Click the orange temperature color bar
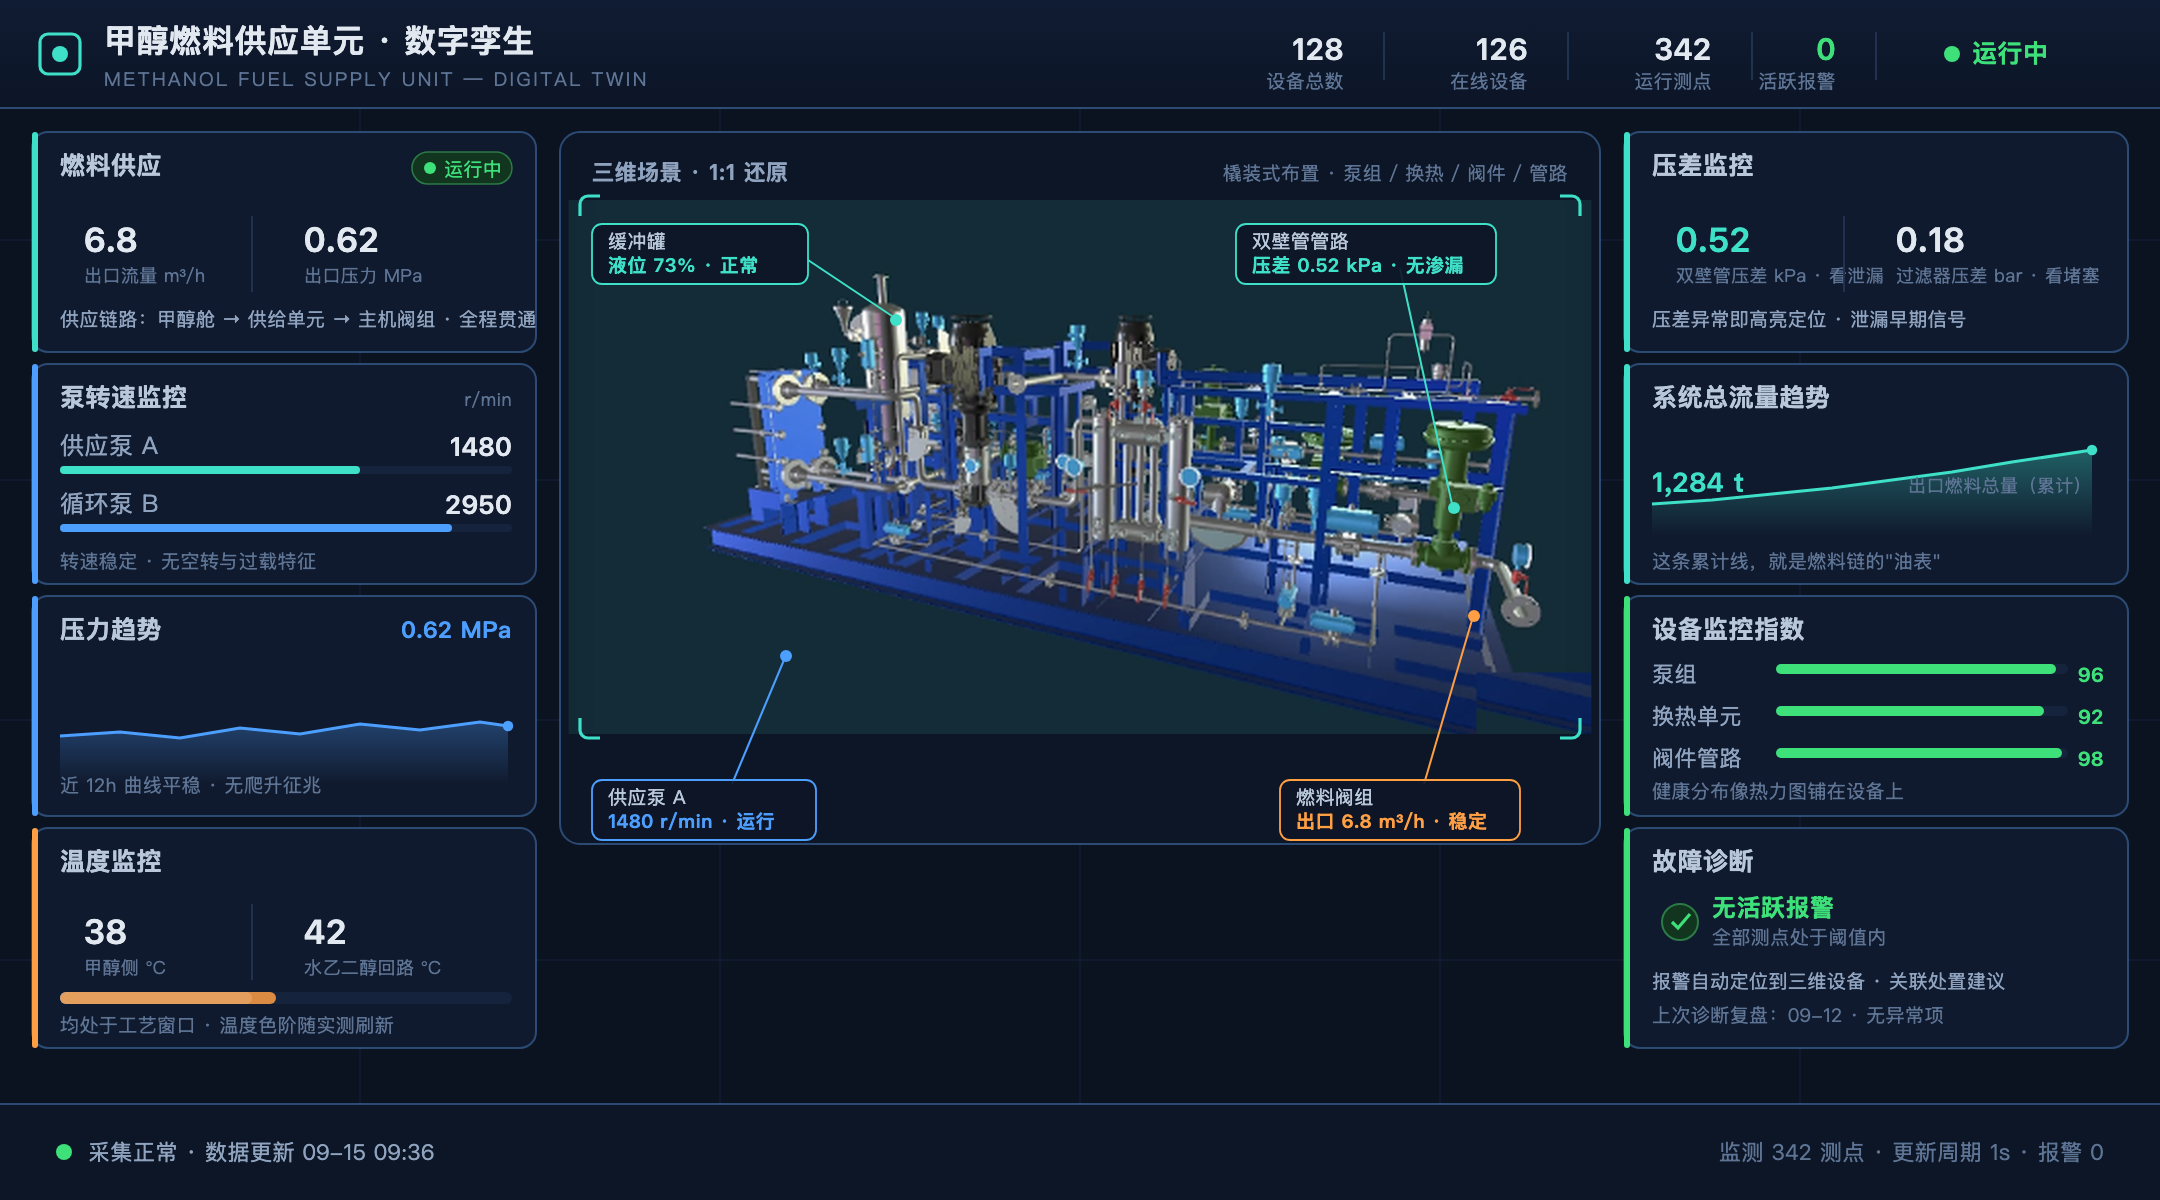 click(286, 998)
